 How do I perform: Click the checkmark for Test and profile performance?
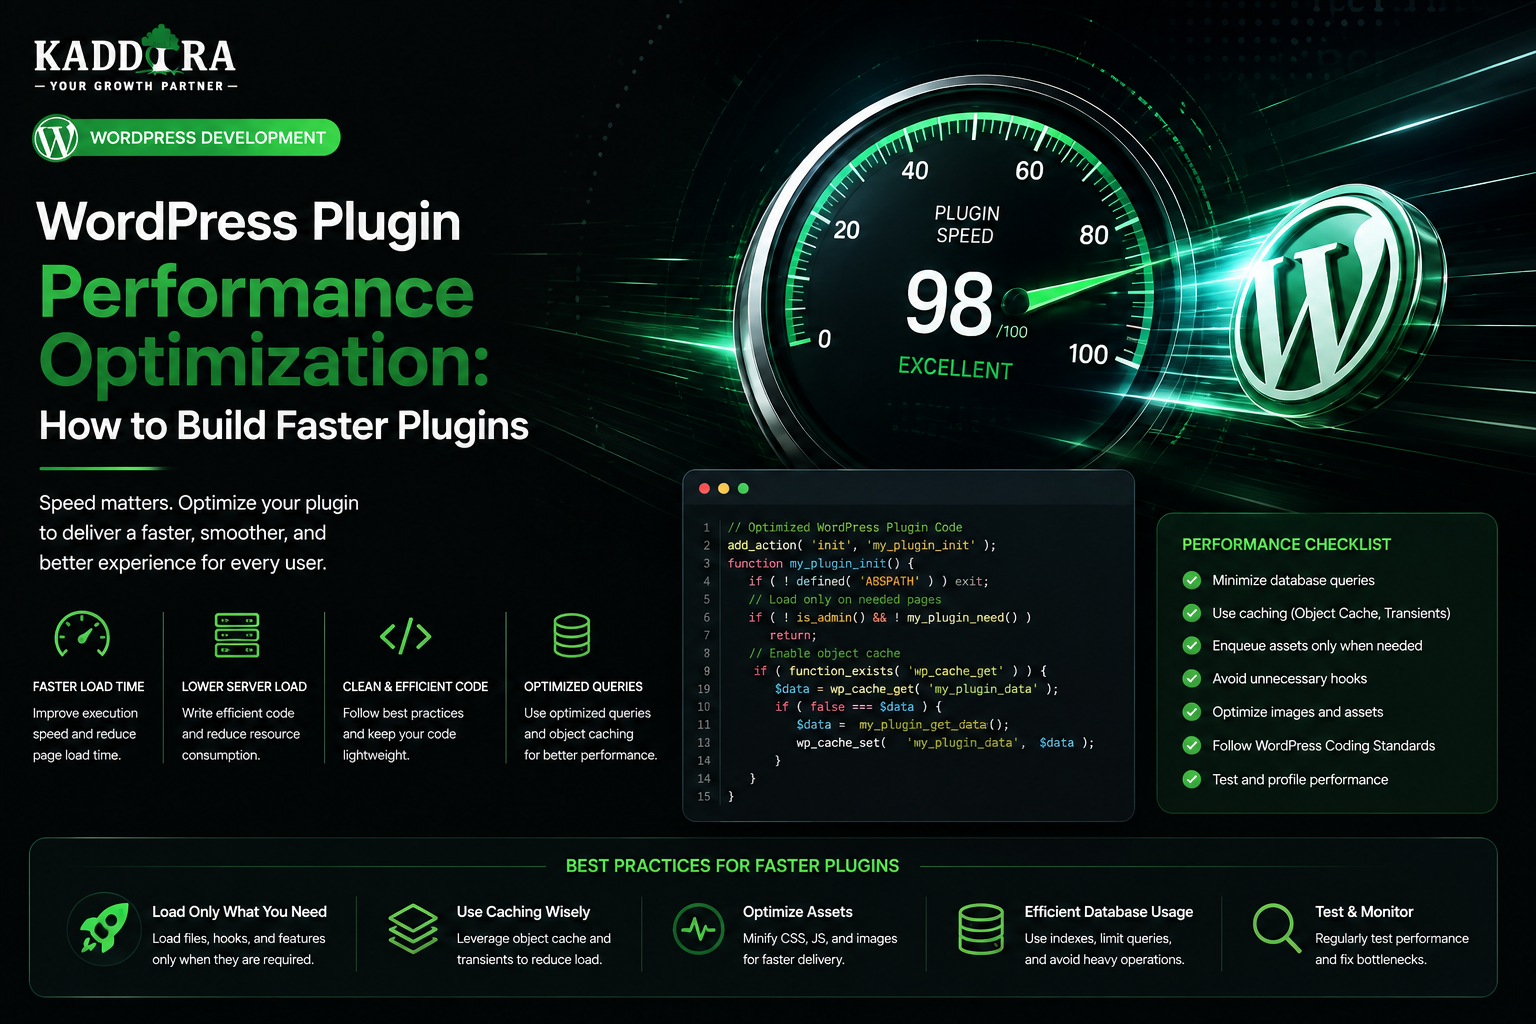[1192, 779]
